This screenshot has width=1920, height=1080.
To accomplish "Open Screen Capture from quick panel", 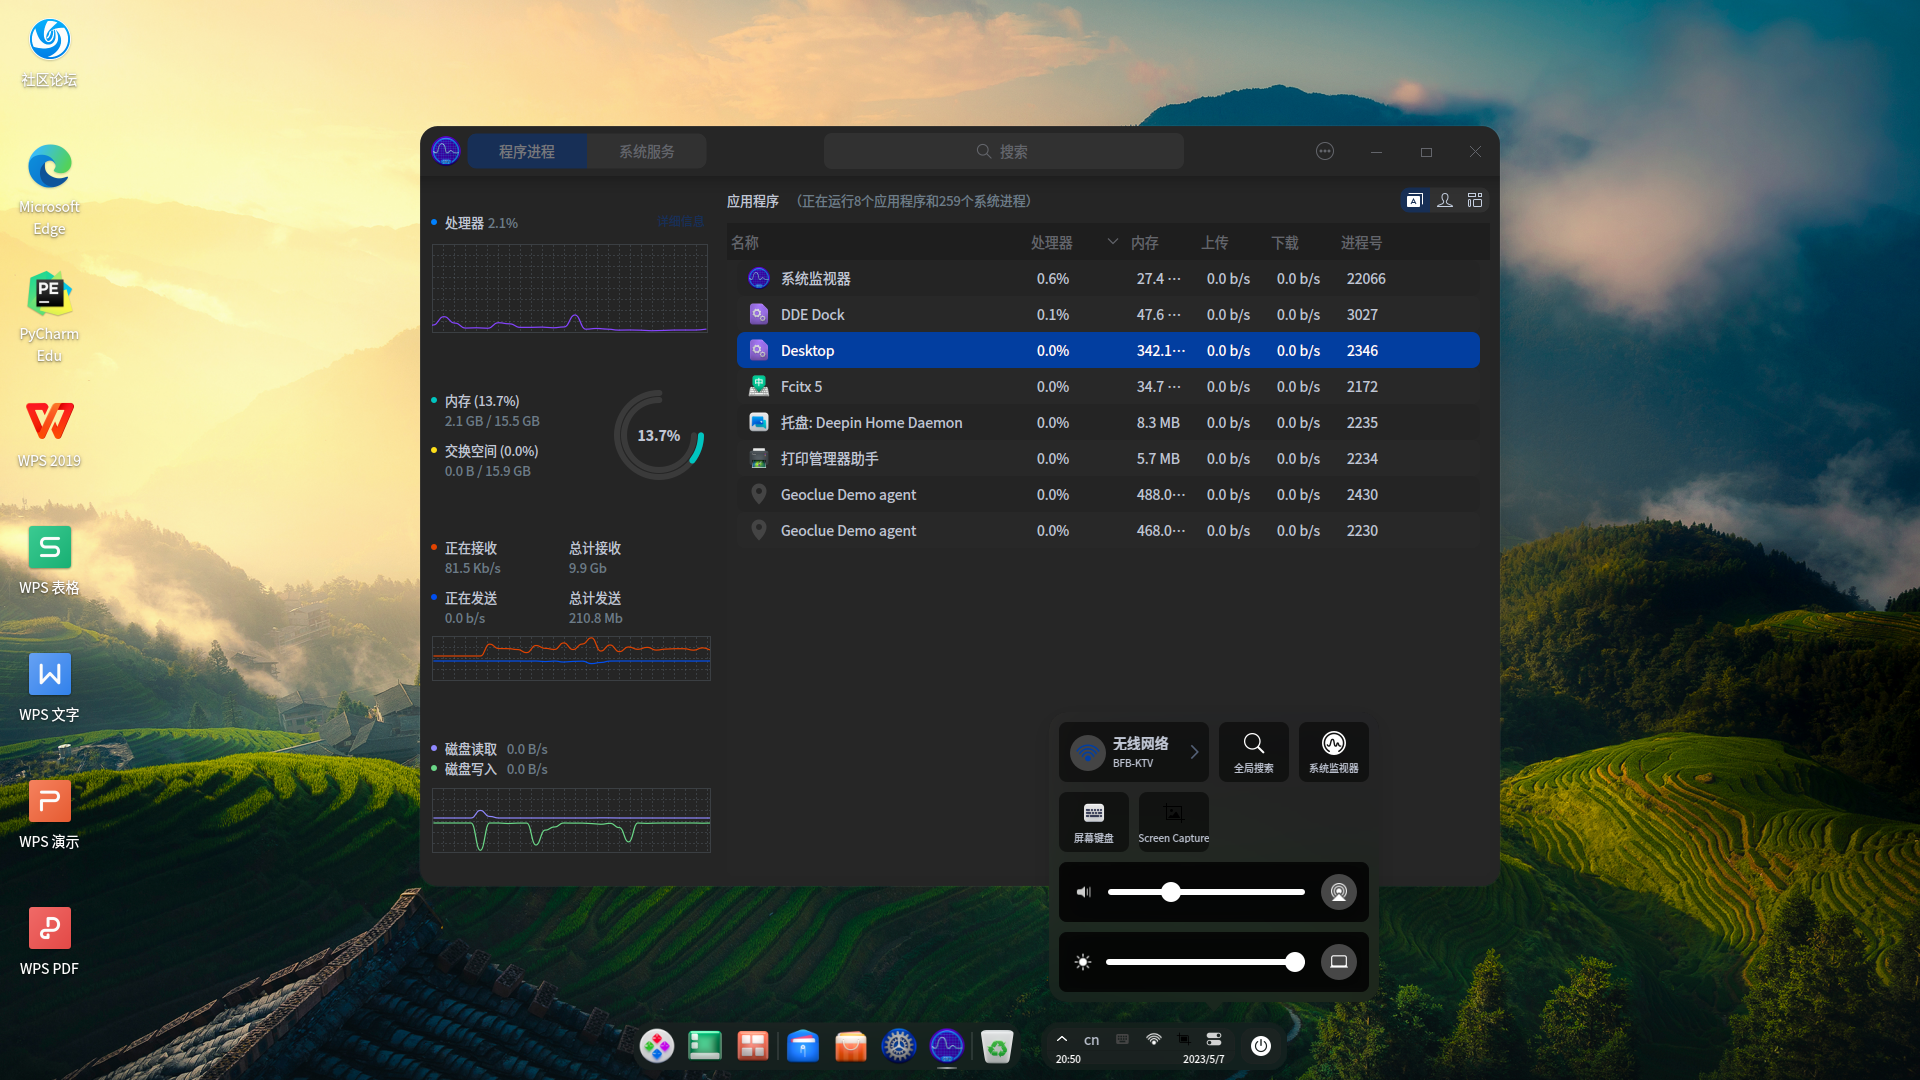I will 1173,822.
